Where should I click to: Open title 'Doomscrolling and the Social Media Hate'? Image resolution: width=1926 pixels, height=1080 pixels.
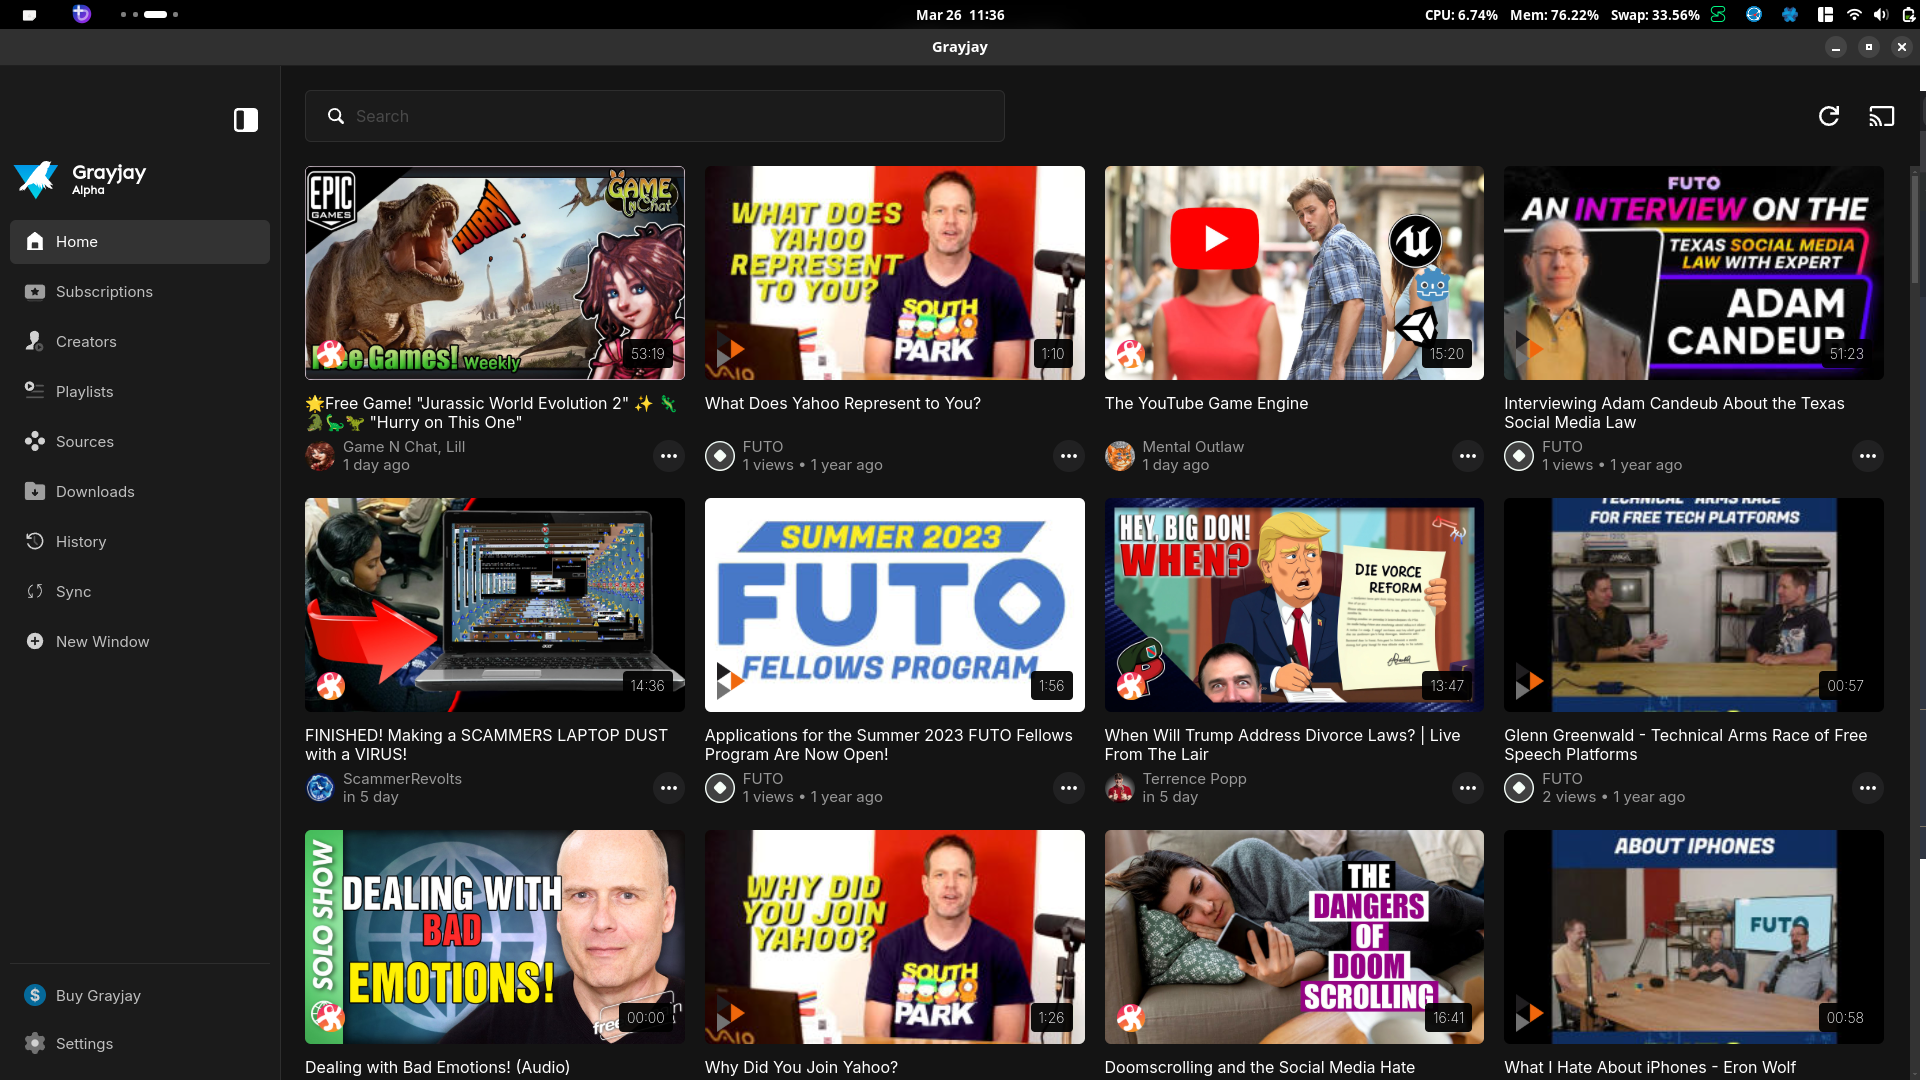(x=1260, y=1067)
